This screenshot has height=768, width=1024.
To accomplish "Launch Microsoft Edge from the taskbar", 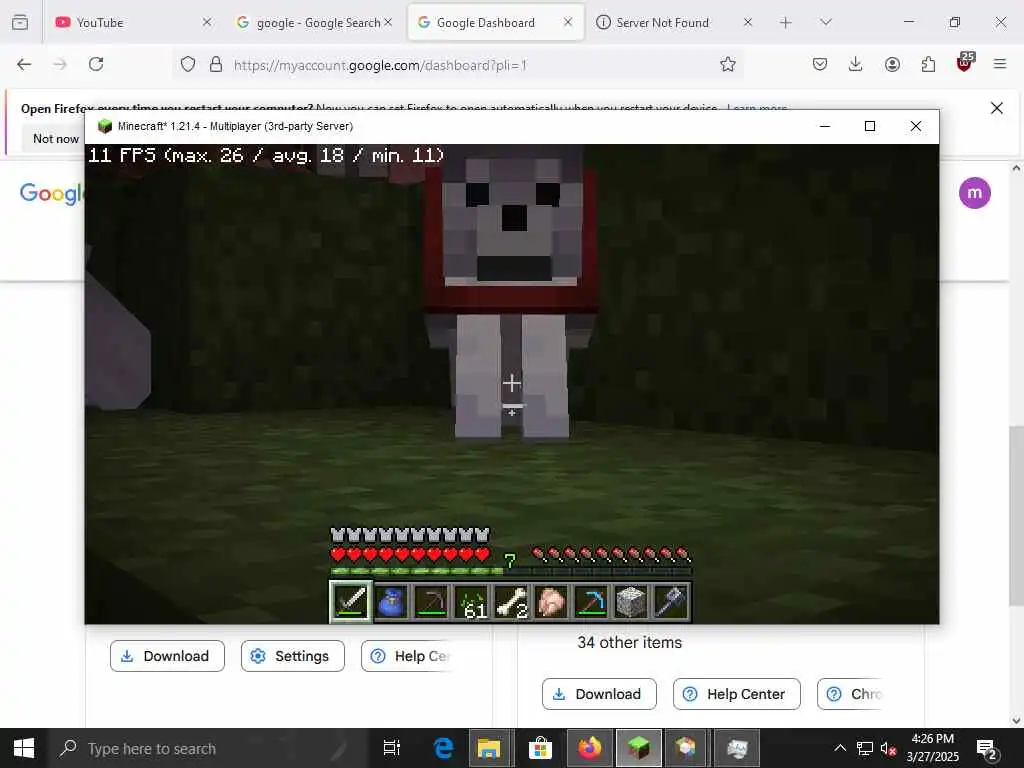I will (x=443, y=748).
